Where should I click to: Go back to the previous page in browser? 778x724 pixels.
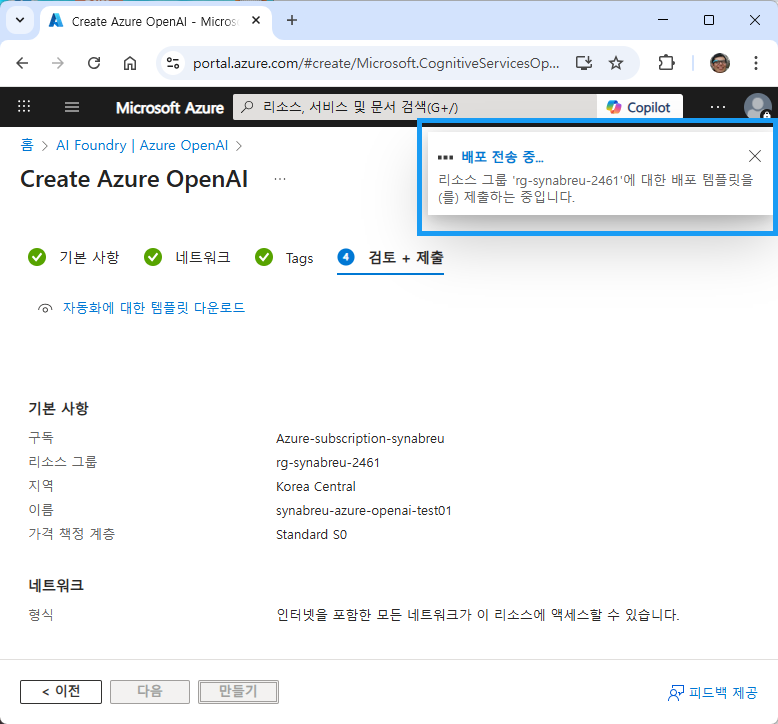tap(22, 63)
